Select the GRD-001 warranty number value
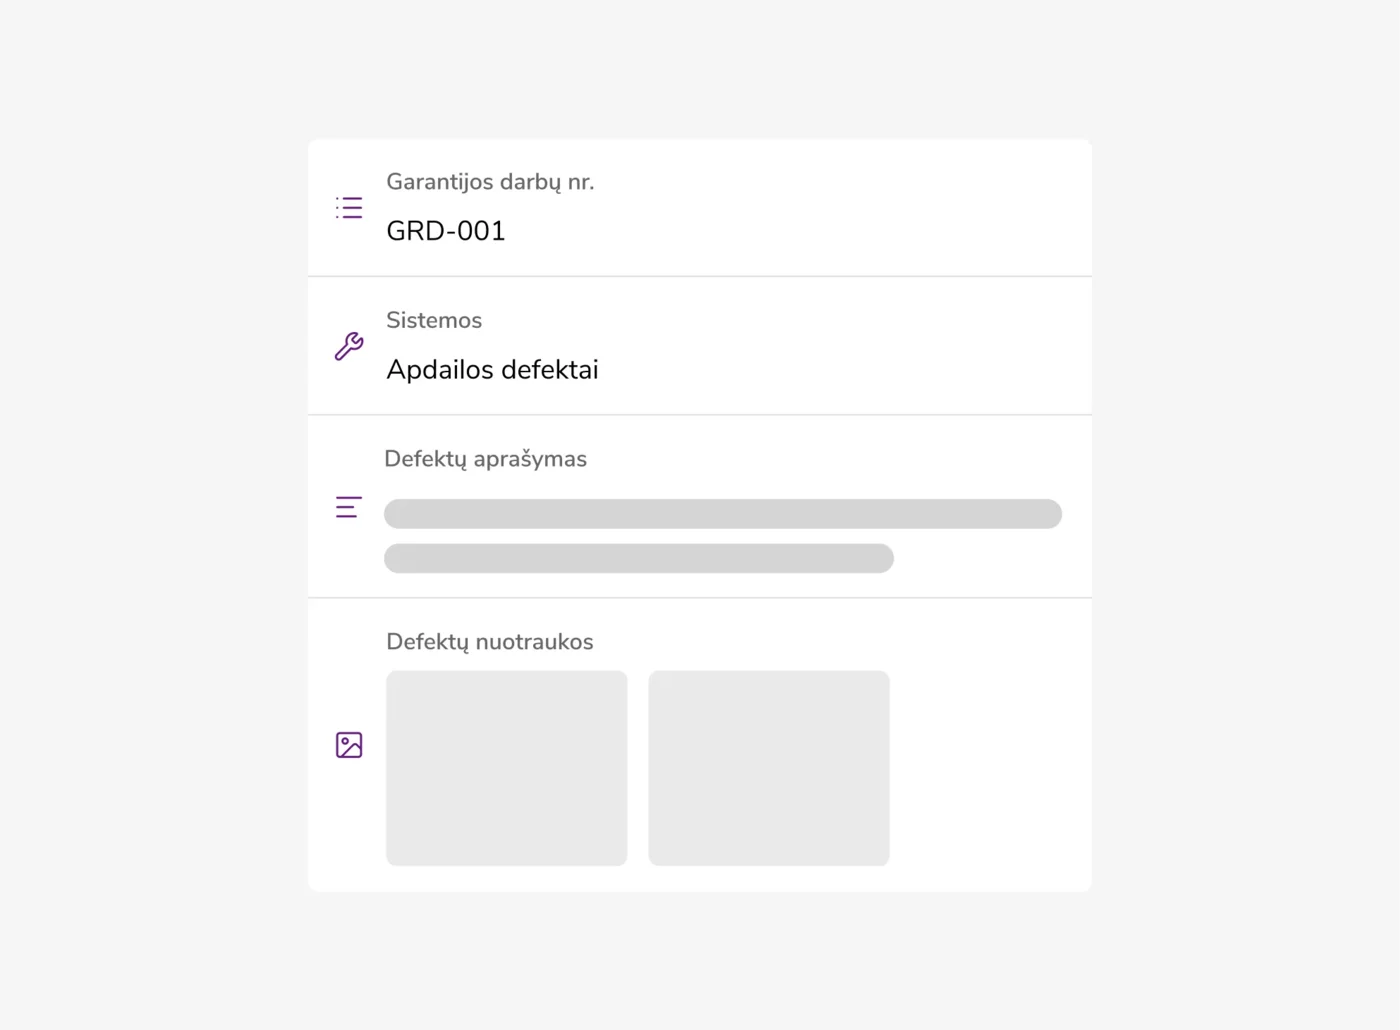Viewport: 1400px width, 1030px height. coord(446,231)
